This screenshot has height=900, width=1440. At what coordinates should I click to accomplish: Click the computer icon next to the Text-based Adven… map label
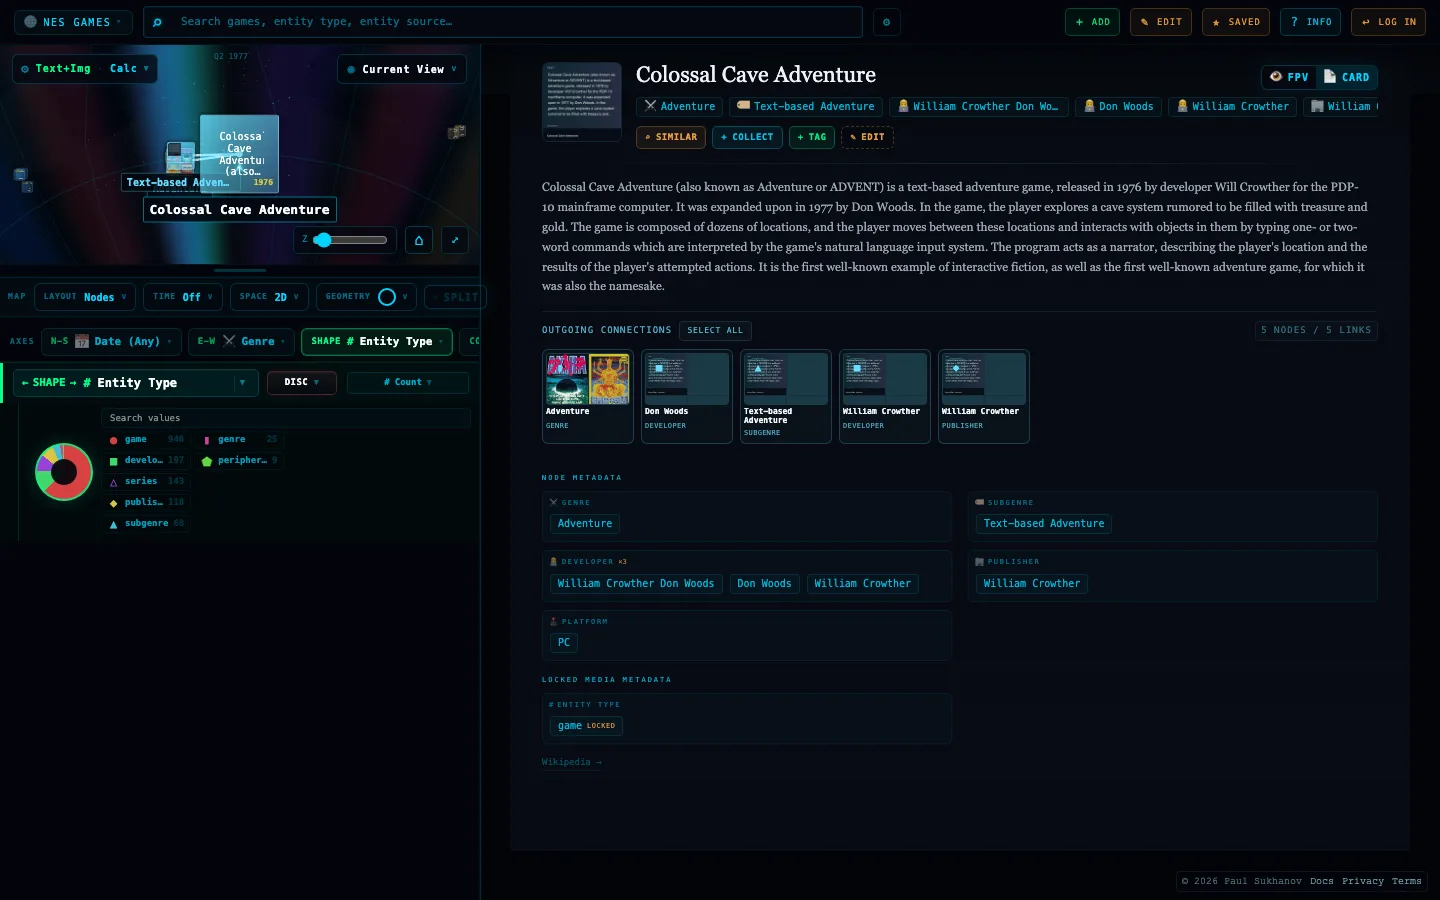(180, 157)
